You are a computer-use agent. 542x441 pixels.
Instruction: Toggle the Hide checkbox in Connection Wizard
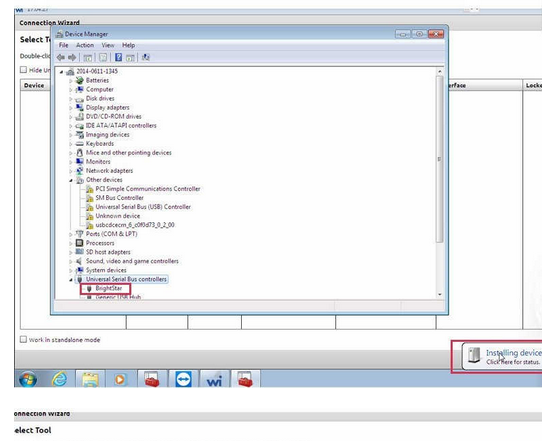click(x=23, y=70)
